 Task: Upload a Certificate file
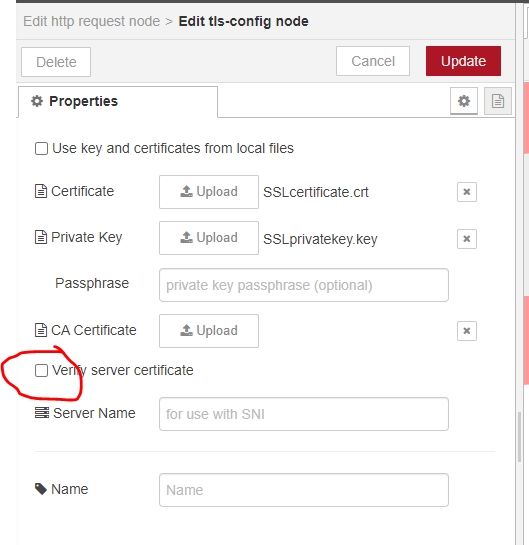tap(209, 192)
